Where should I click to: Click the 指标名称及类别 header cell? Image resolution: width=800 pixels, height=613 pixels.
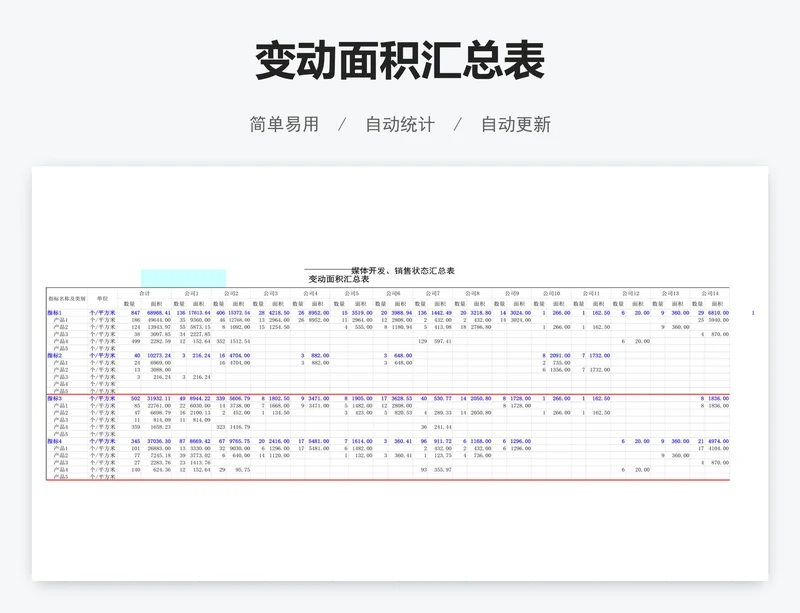coord(67,299)
